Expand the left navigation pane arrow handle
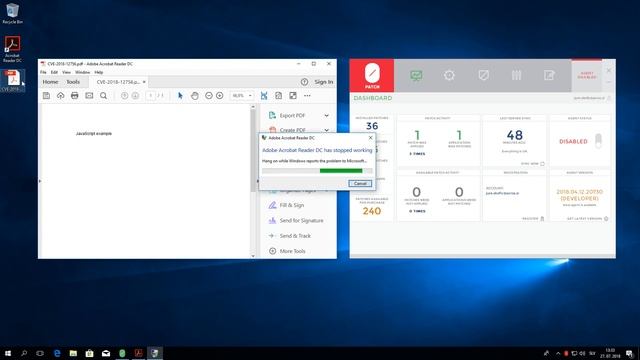640x360 pixels. [x=40, y=181]
